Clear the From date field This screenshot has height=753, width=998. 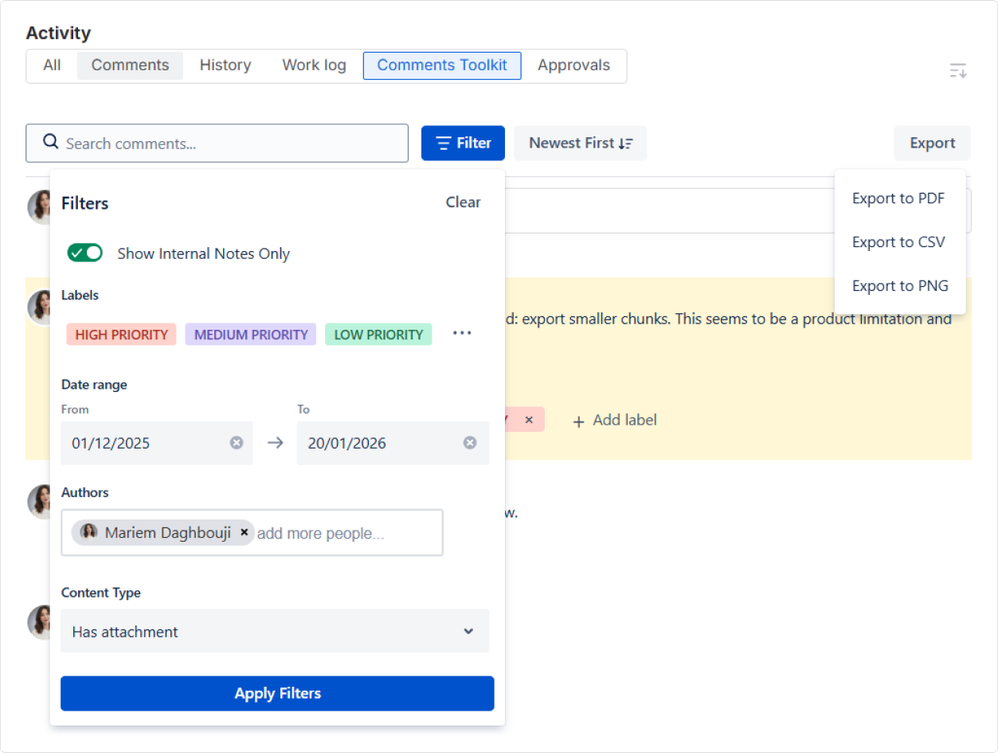236,442
